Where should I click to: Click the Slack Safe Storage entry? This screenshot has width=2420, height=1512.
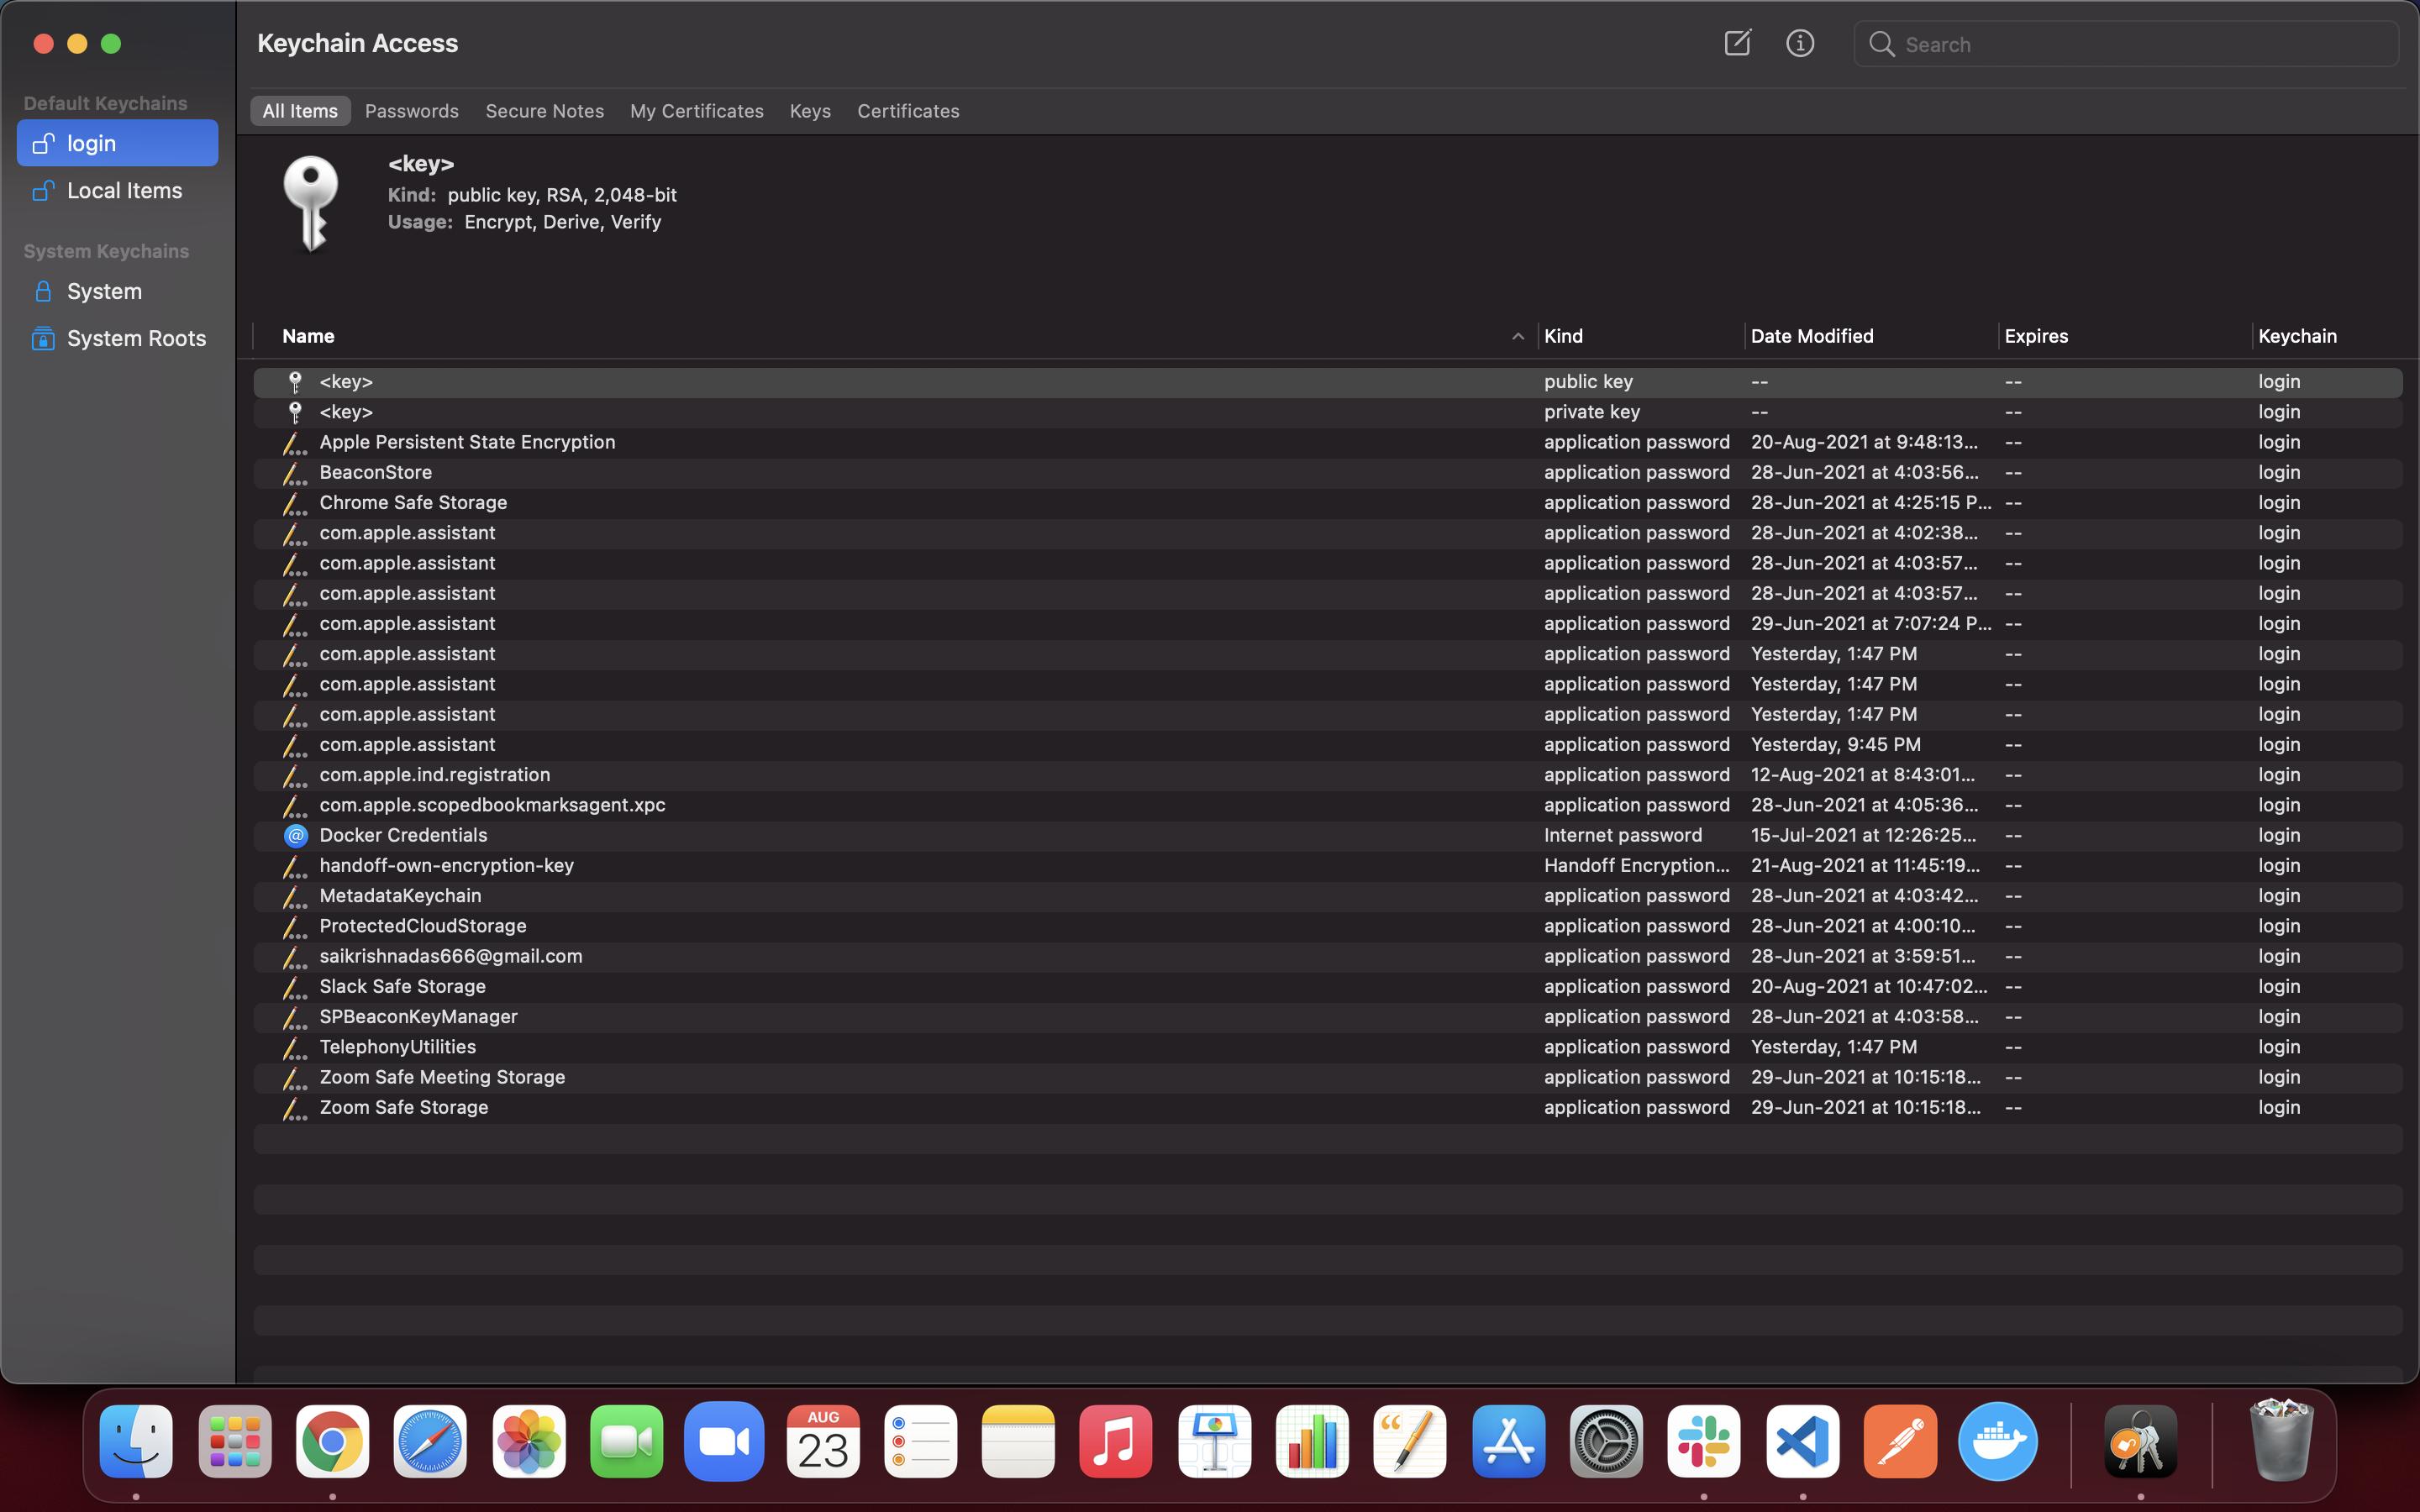coord(401,986)
